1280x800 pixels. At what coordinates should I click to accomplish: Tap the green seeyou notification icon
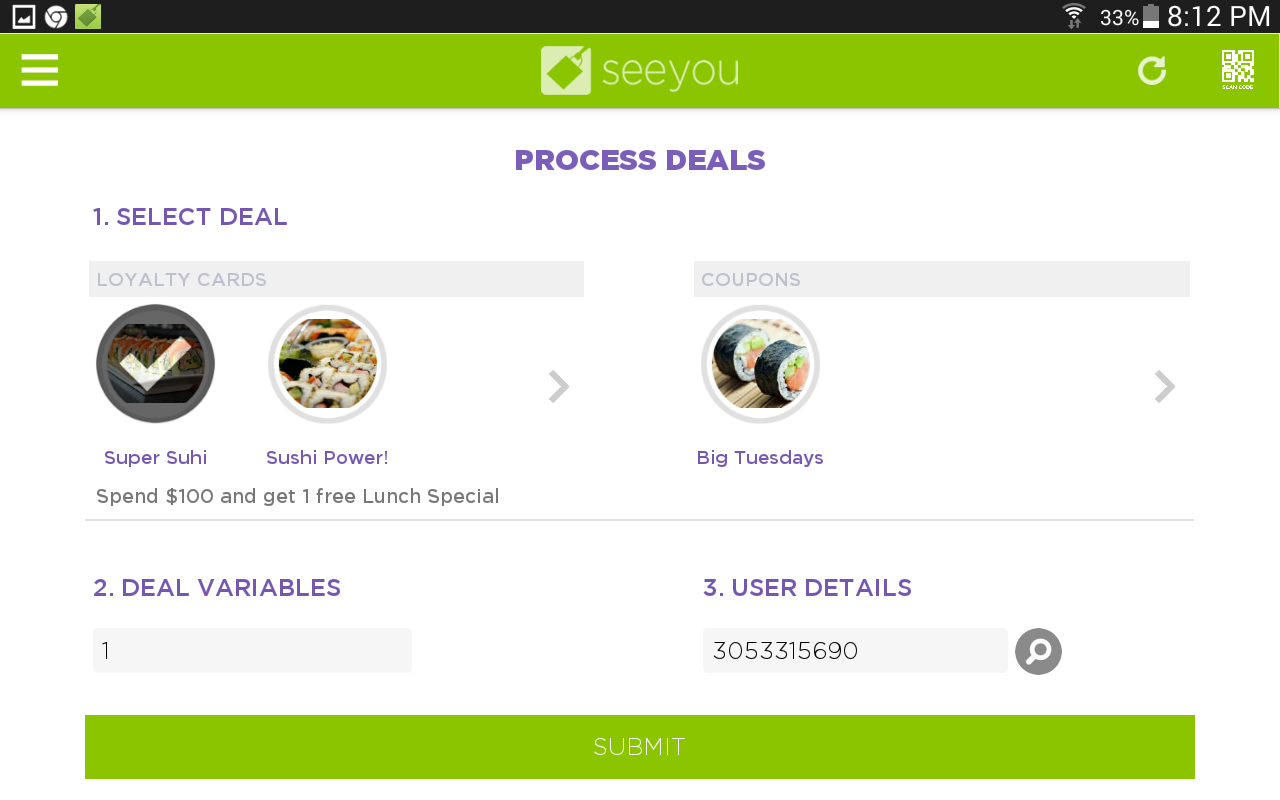[88, 16]
